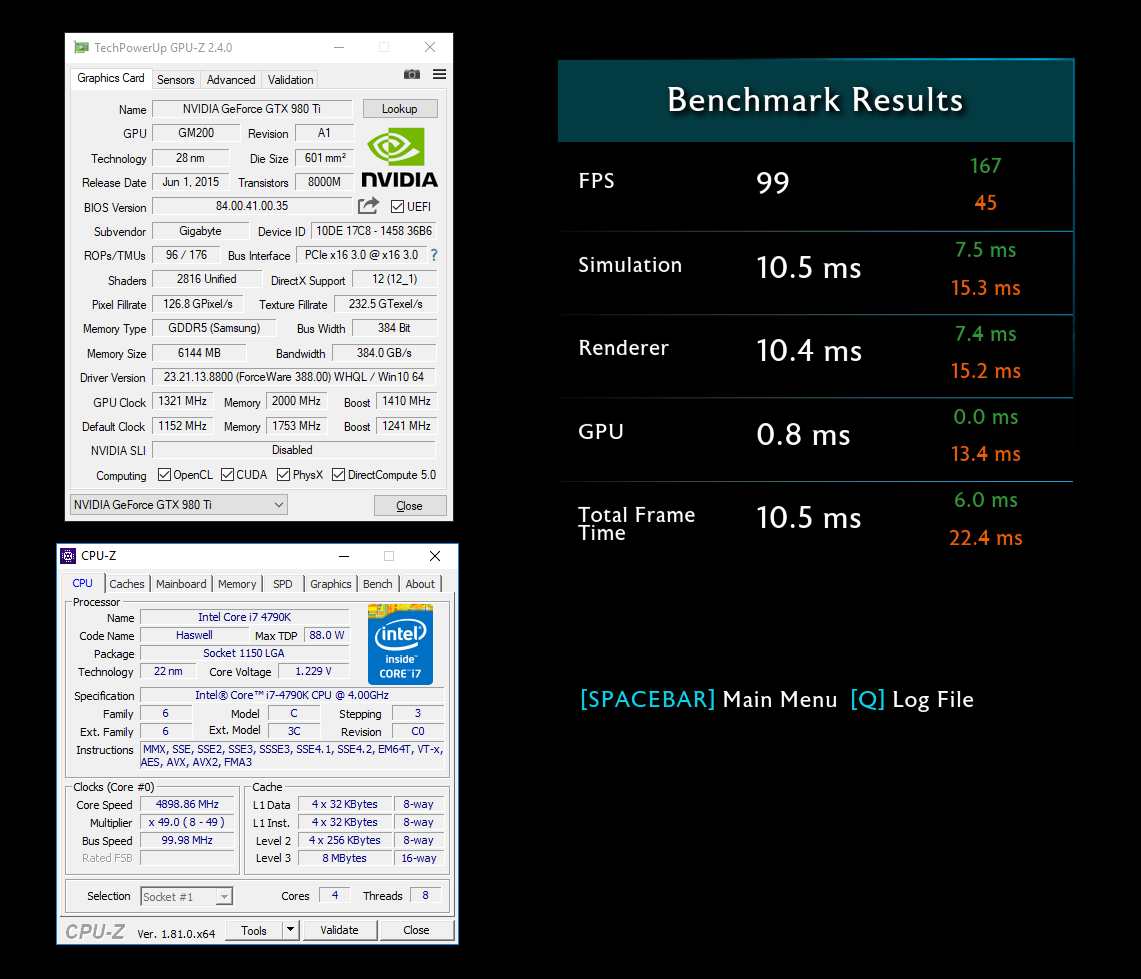This screenshot has width=1141, height=979.
Task: Click the GPU Clock value 1321 MHz
Action: click(x=182, y=401)
